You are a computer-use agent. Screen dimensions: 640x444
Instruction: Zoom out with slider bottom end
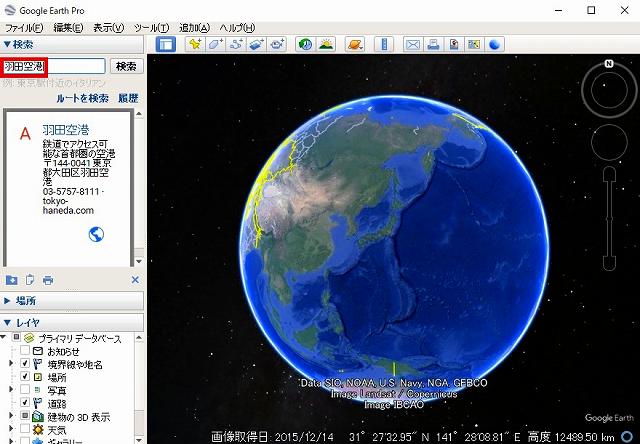609,262
